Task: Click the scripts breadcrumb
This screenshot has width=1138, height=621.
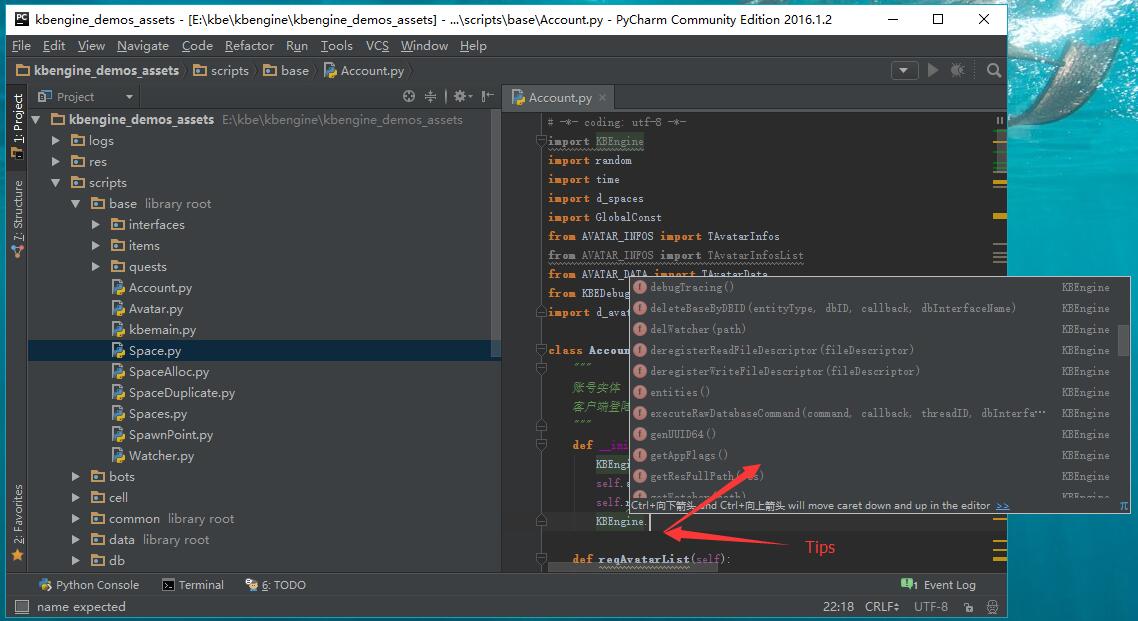Action: click(x=221, y=70)
